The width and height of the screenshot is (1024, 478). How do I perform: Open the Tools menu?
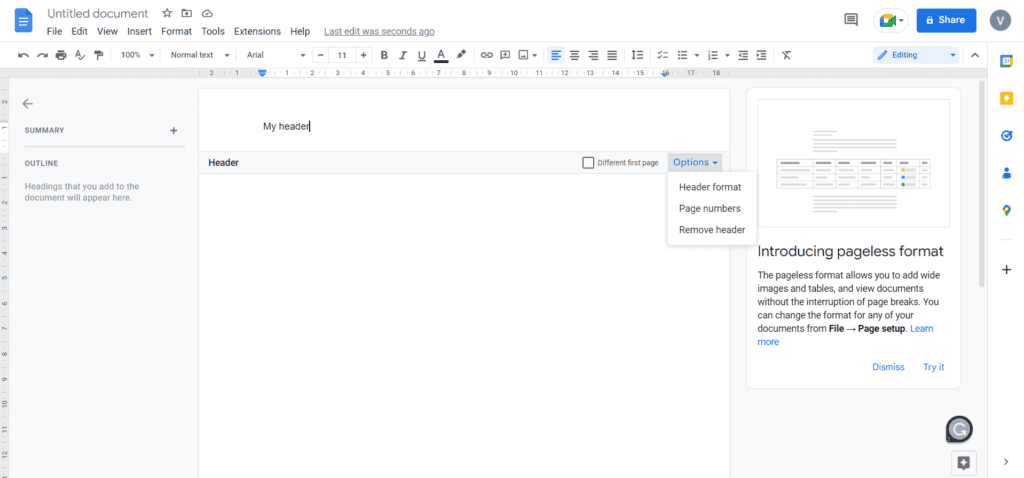pos(213,31)
